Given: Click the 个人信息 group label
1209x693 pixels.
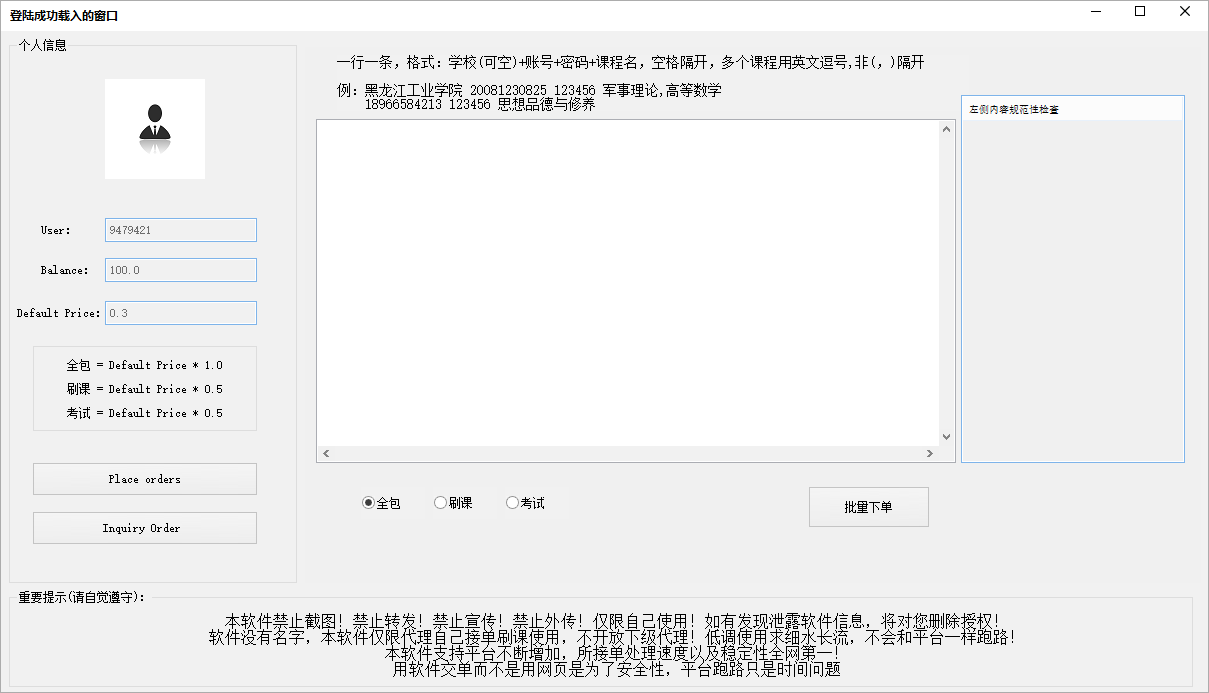Looking at the screenshot, I should click(x=43, y=45).
